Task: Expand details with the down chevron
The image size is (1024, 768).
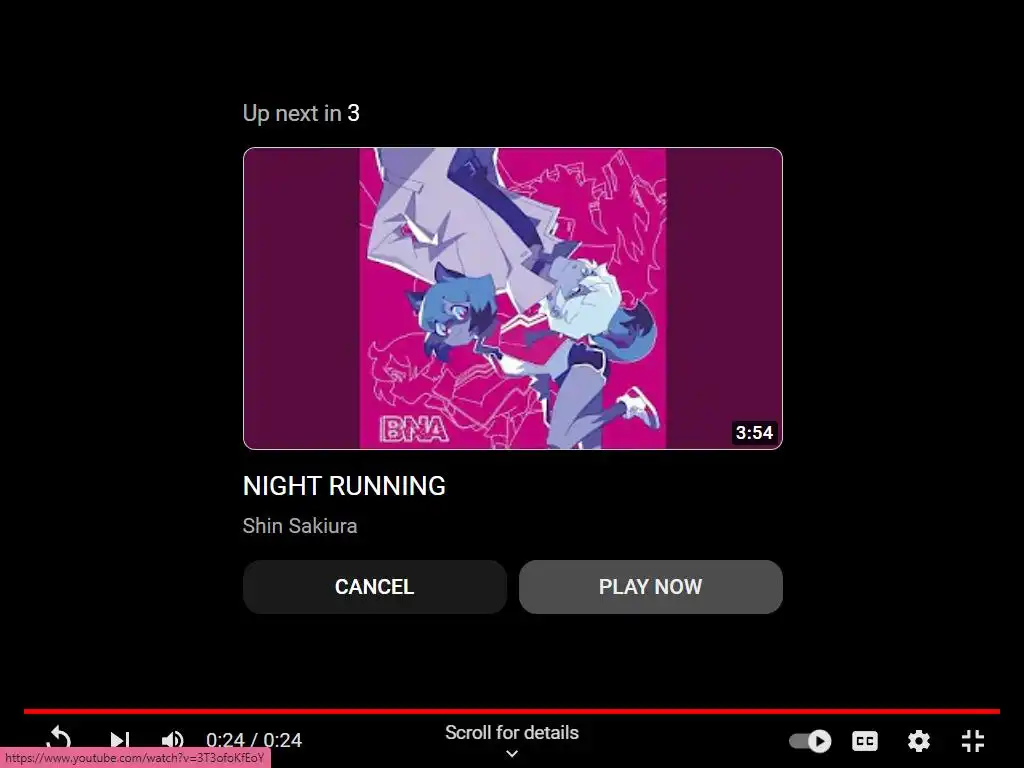Action: 512,754
